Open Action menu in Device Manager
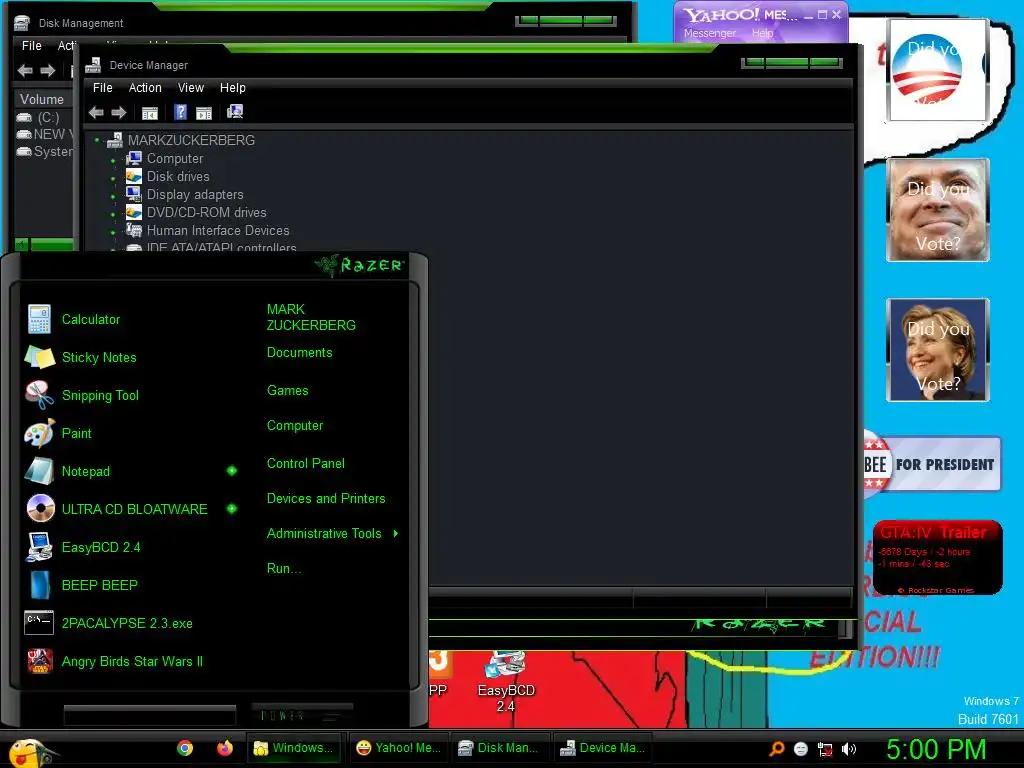This screenshot has width=1024, height=768. click(145, 88)
